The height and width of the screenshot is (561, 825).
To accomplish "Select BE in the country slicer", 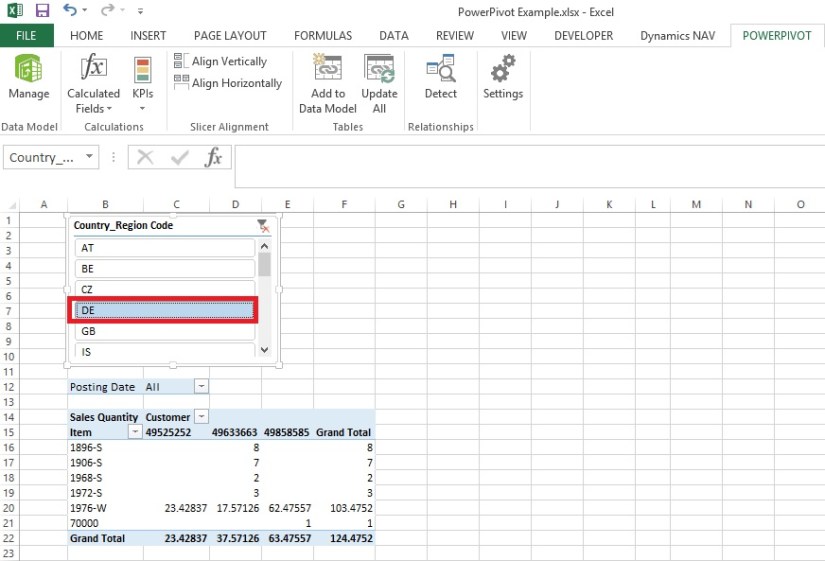I will pos(165,269).
